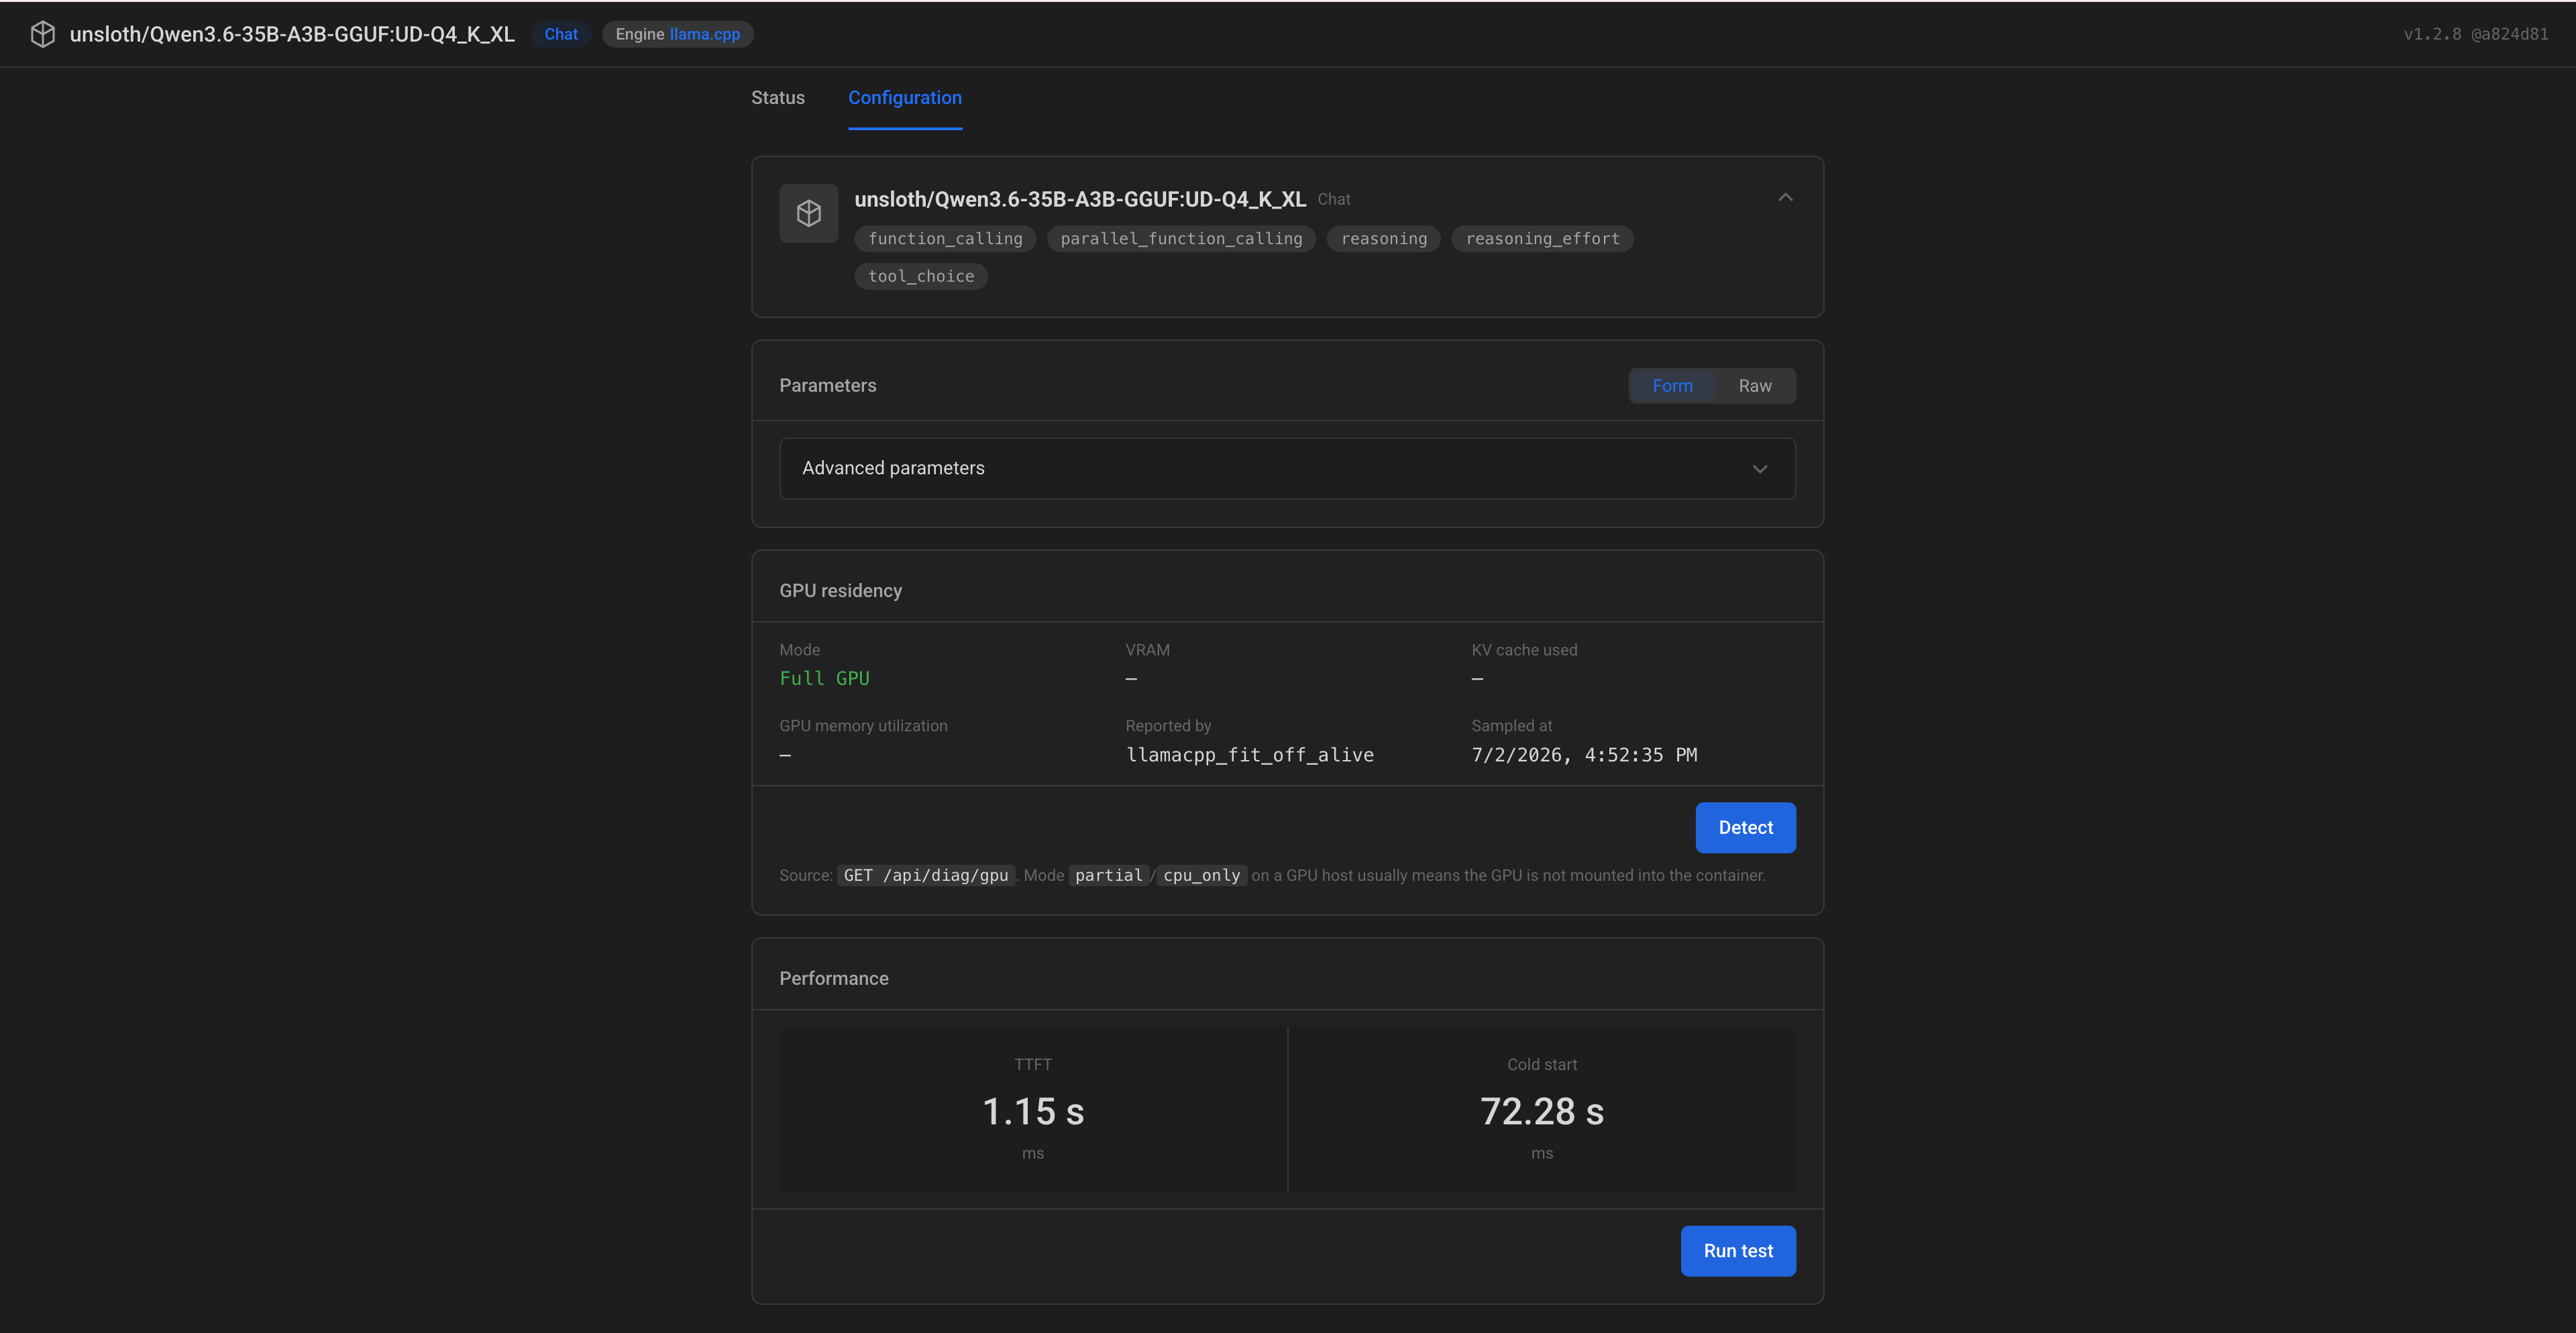
Task: Click the Run test button
Action: click(x=1737, y=1250)
